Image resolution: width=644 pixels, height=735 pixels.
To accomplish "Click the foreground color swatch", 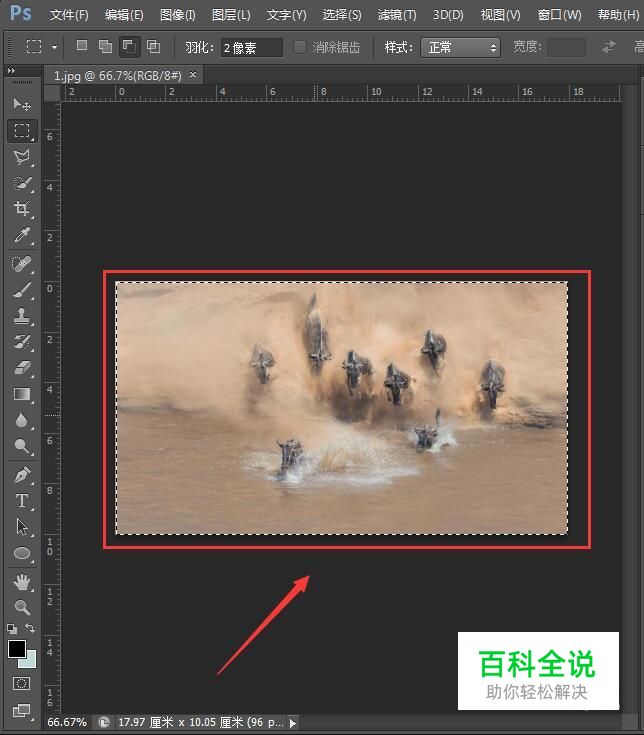I will tap(16, 649).
